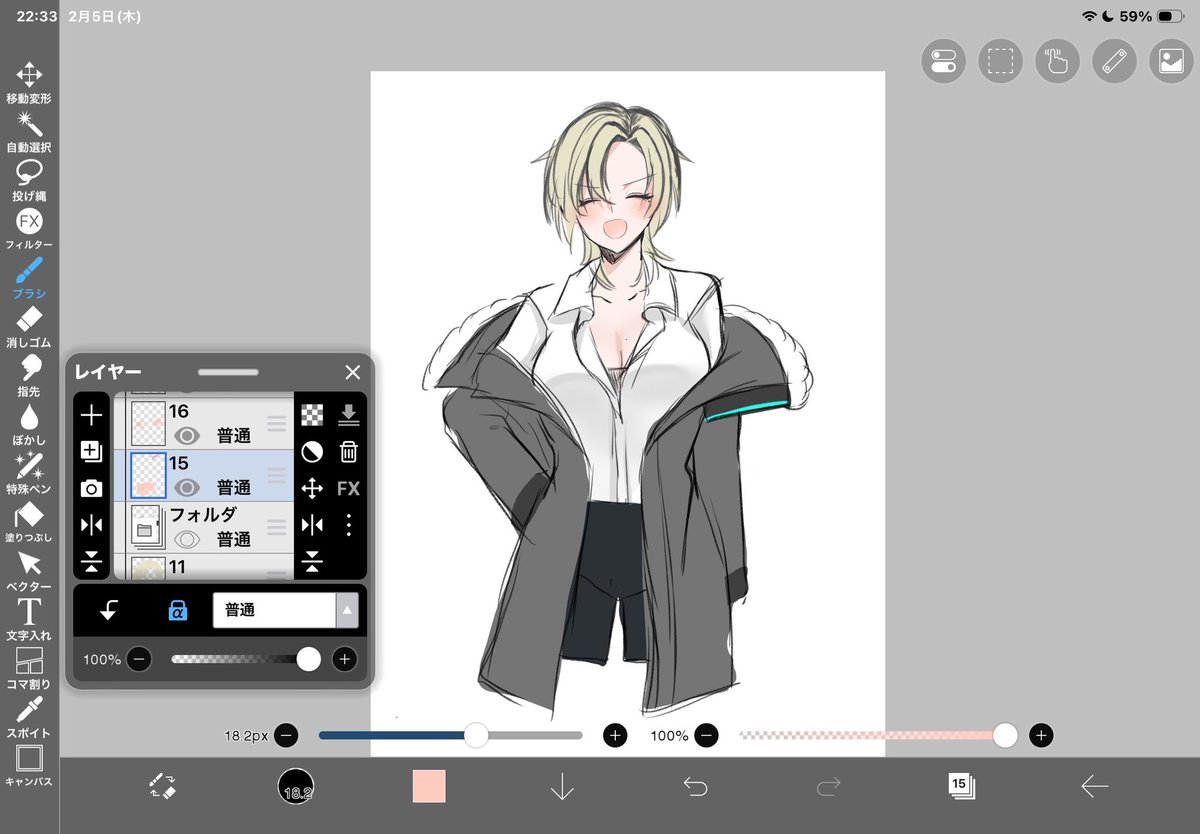
Task: Open three-dot more options in layer panel
Action: [348, 524]
